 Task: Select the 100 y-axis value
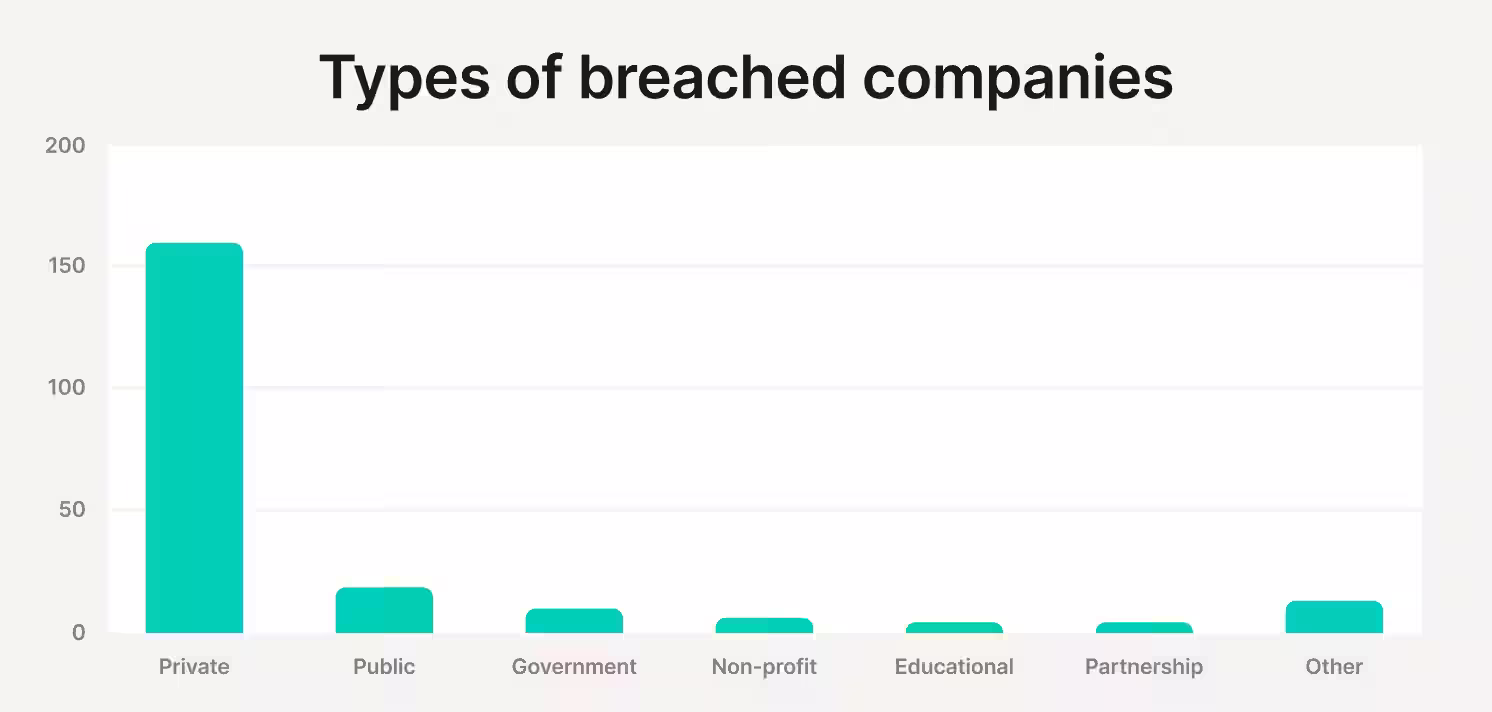[66, 388]
